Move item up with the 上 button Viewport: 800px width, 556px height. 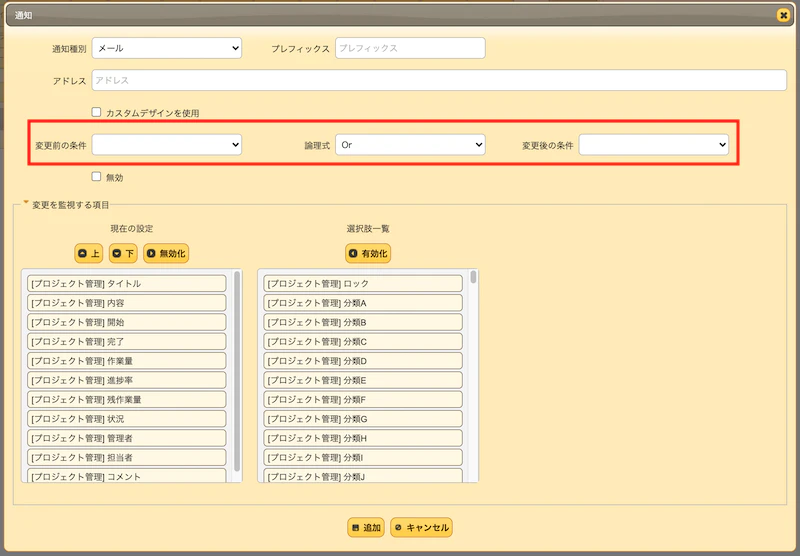89,253
